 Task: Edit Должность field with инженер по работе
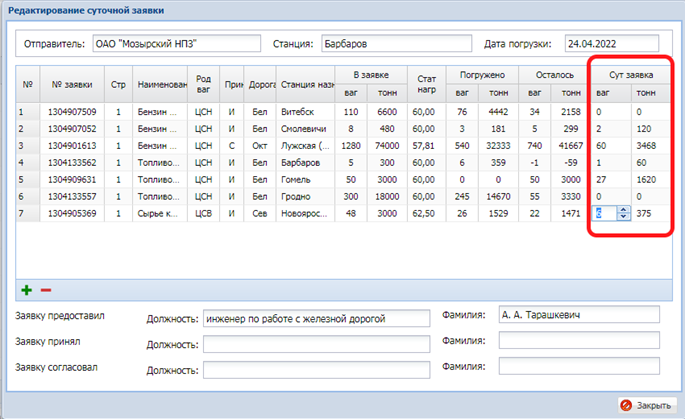tap(316, 319)
